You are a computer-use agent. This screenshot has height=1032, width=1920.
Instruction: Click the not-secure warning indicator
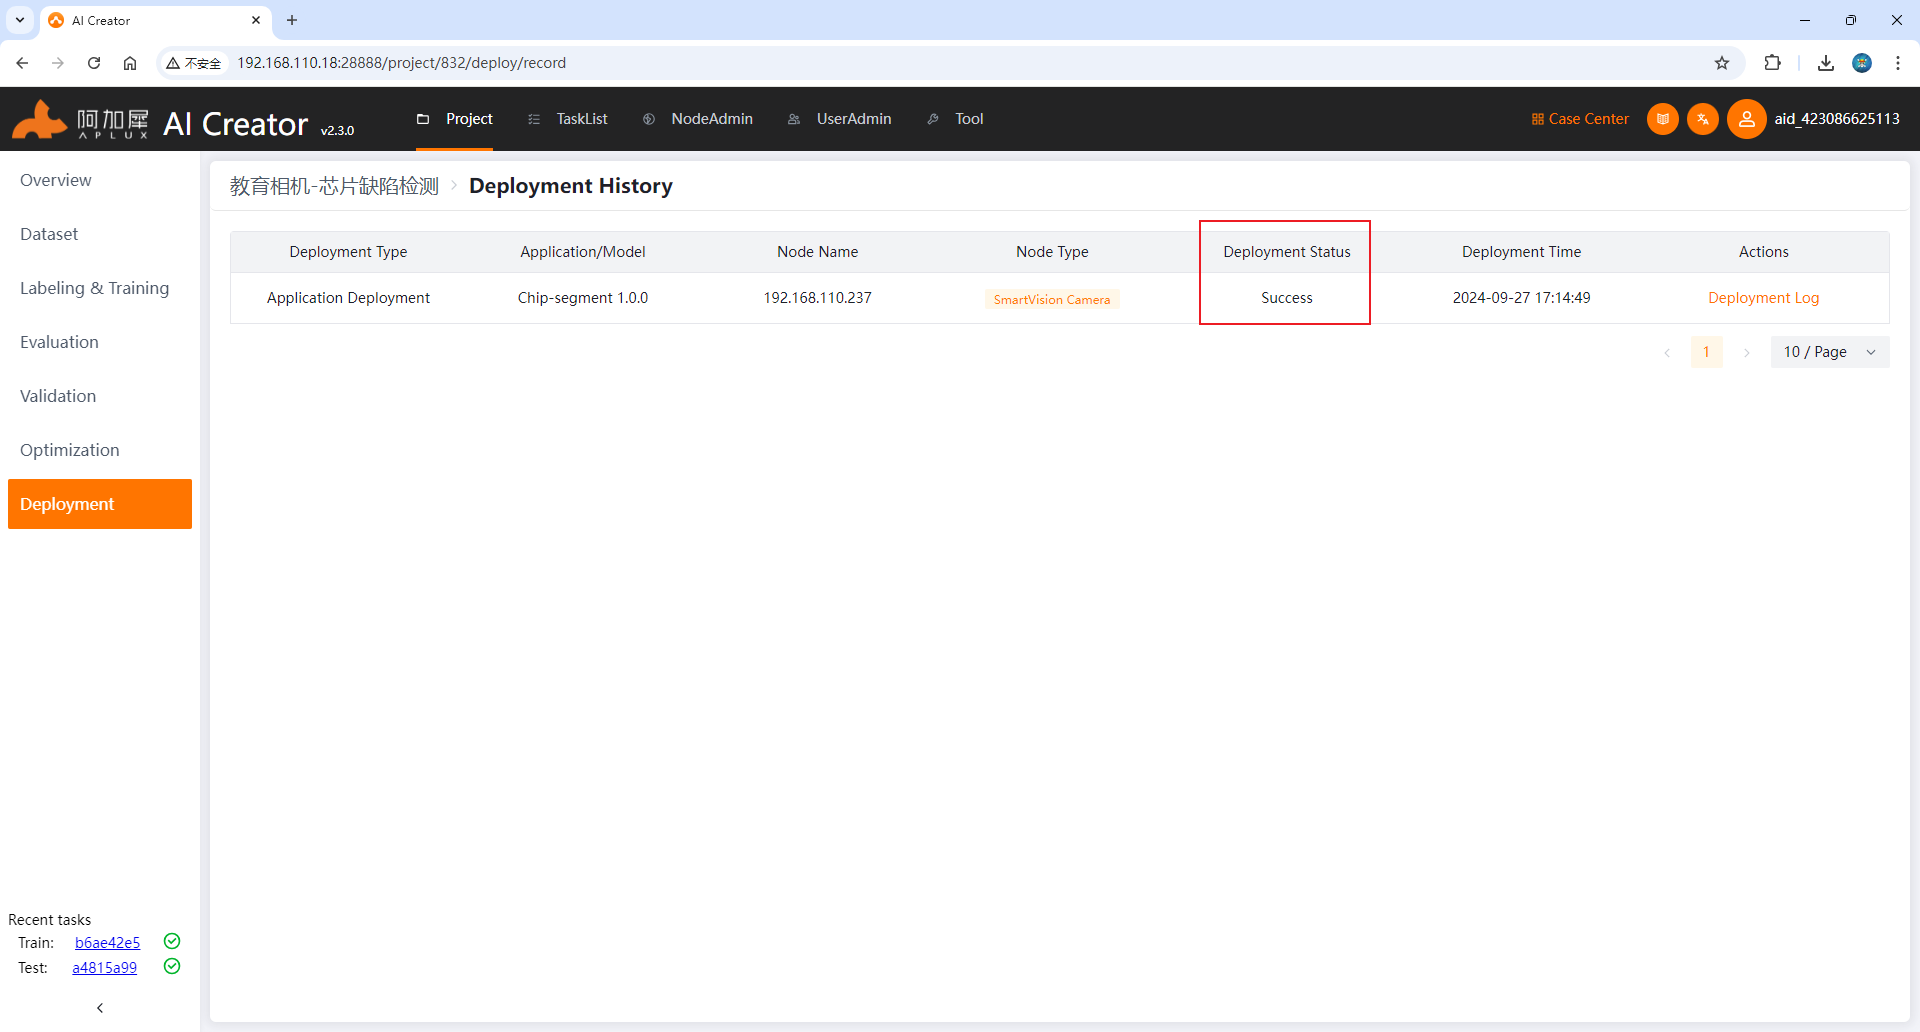click(x=194, y=63)
